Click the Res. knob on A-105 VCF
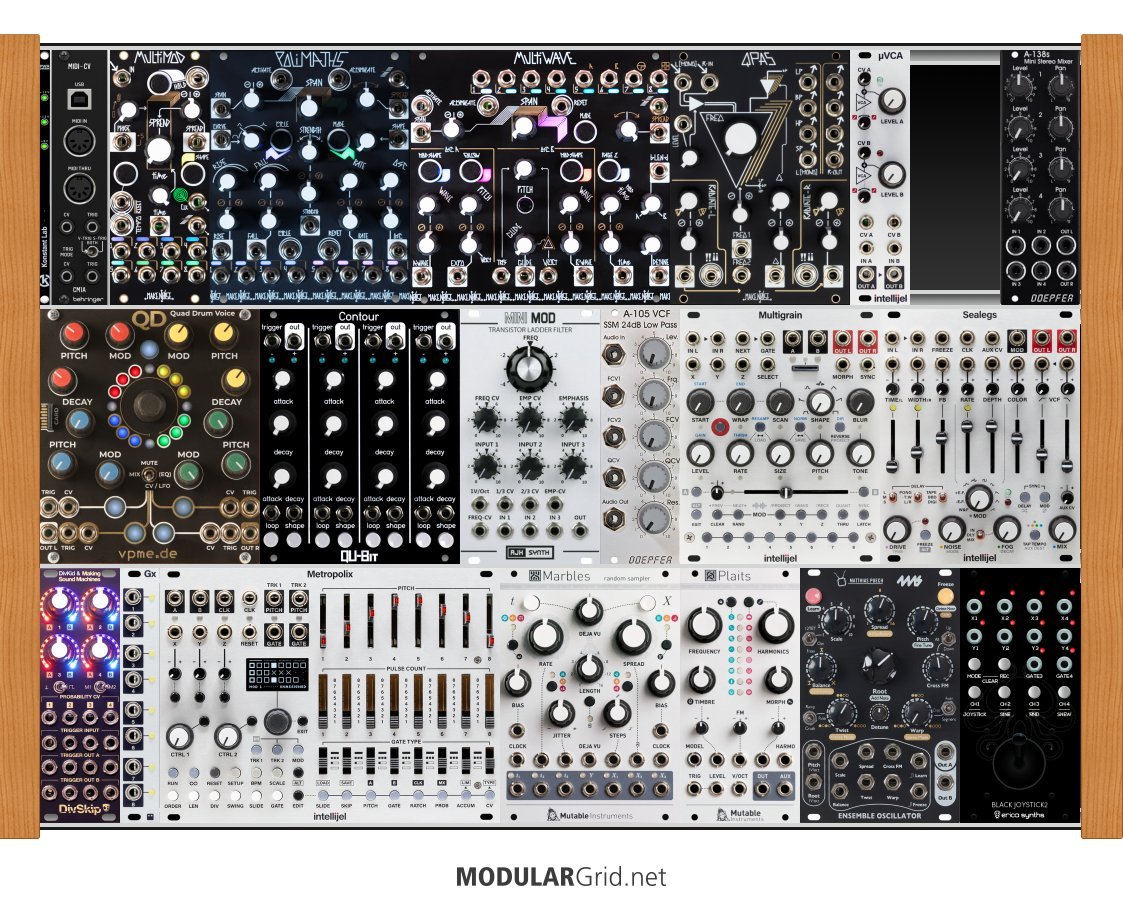 pos(653,518)
